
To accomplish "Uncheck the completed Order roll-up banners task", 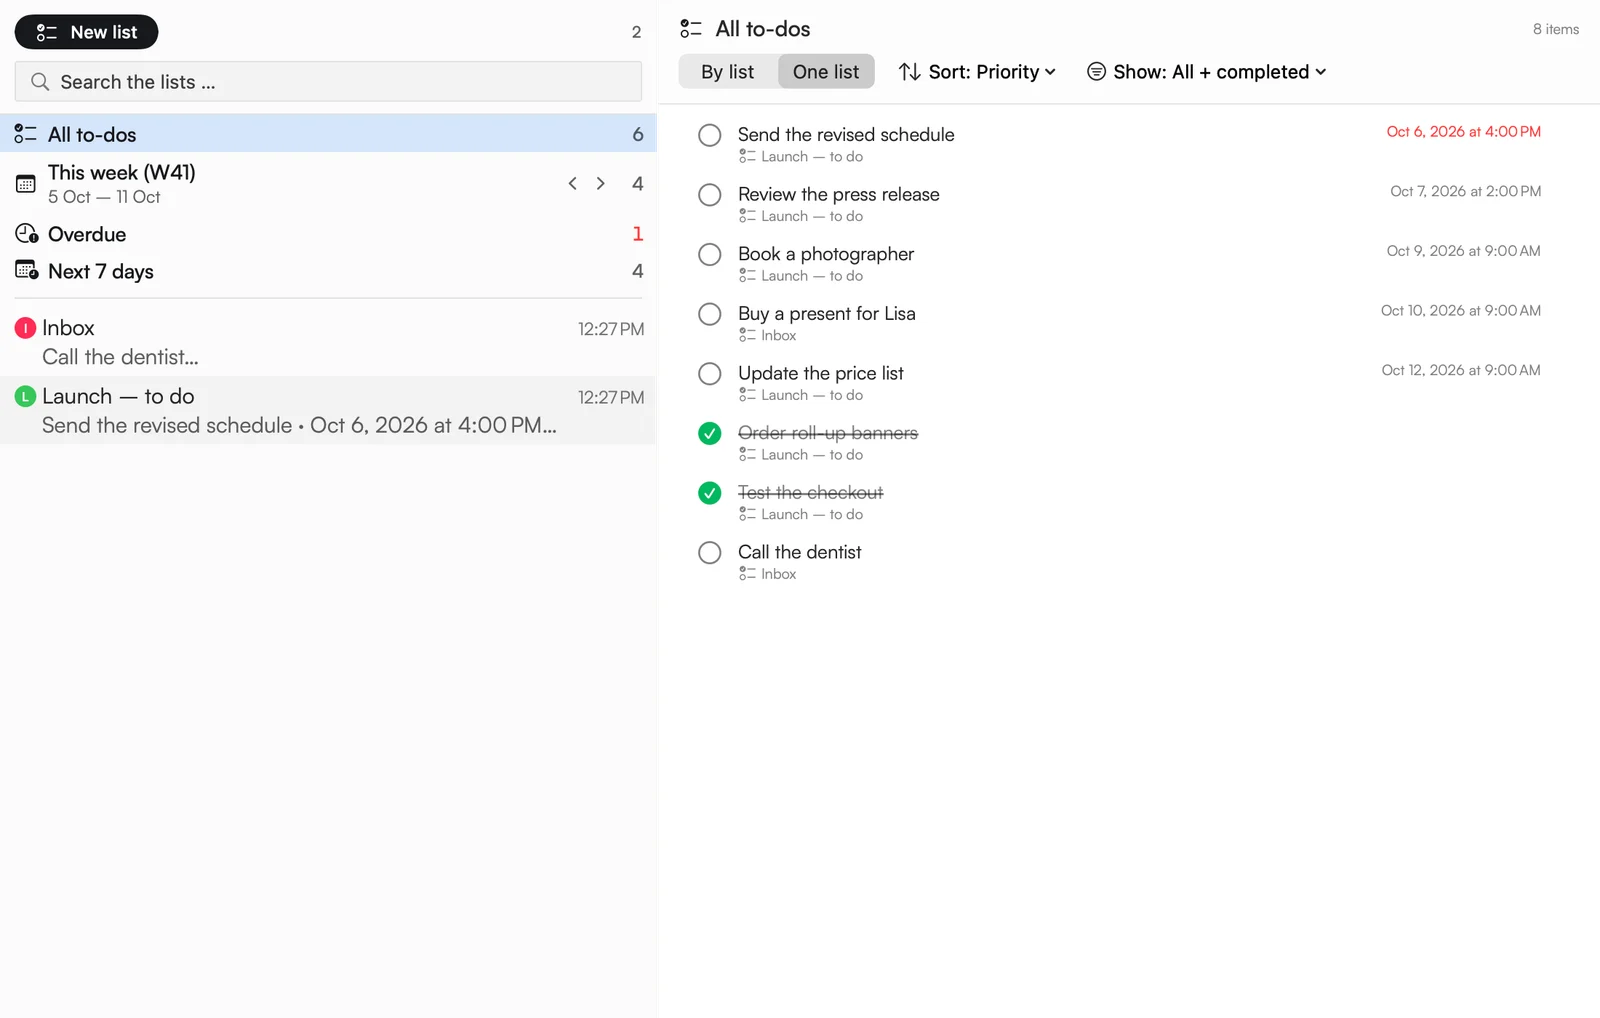I will tap(709, 433).
